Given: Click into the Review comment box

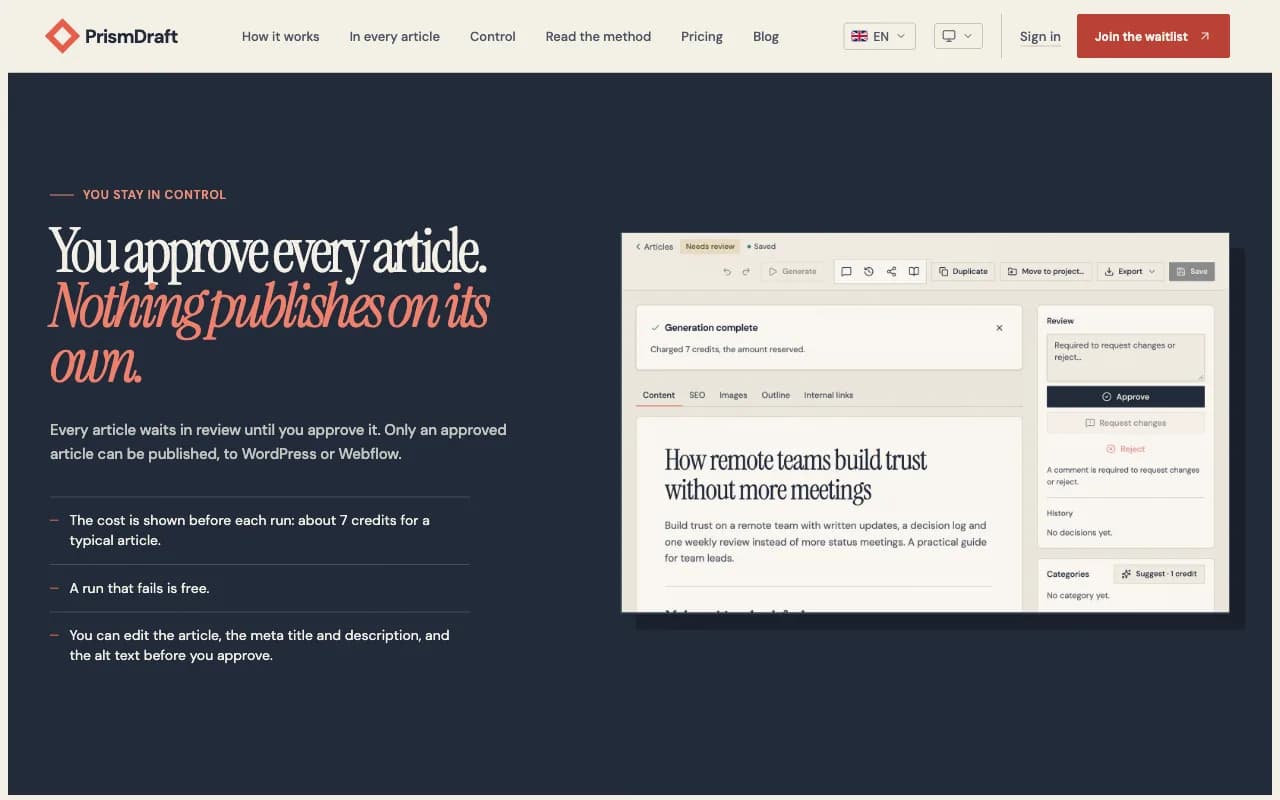Looking at the screenshot, I should 1126,357.
